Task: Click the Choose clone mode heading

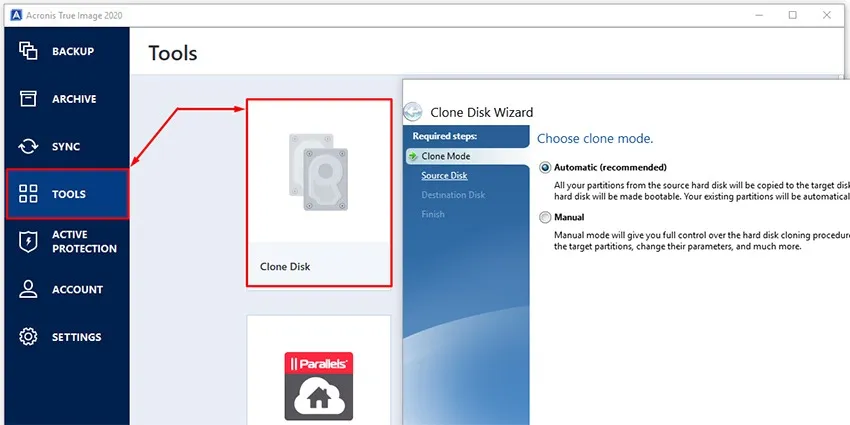Action: (595, 139)
